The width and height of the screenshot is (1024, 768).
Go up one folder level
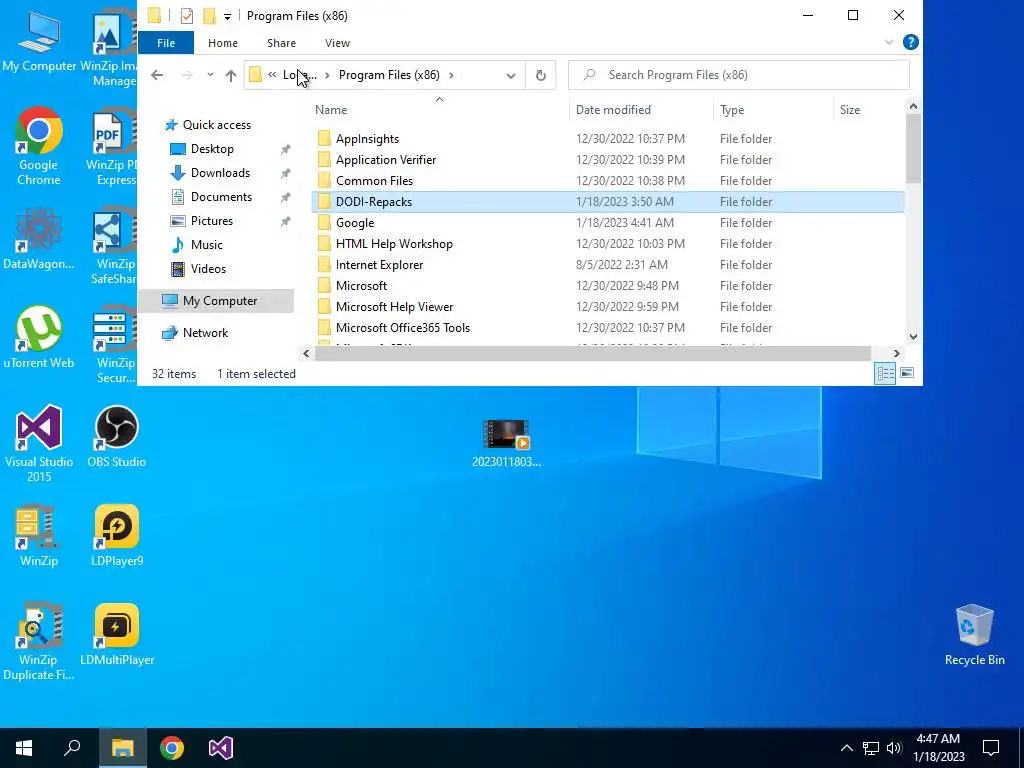click(x=231, y=75)
